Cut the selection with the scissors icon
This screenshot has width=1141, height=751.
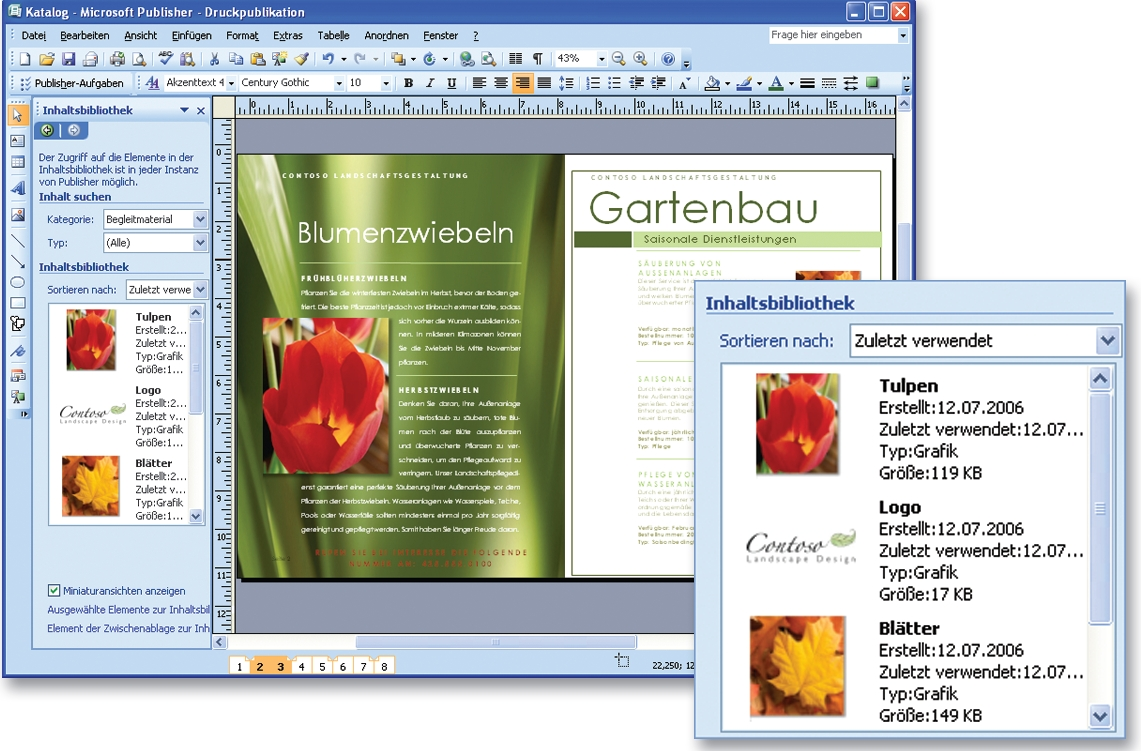click(214, 59)
